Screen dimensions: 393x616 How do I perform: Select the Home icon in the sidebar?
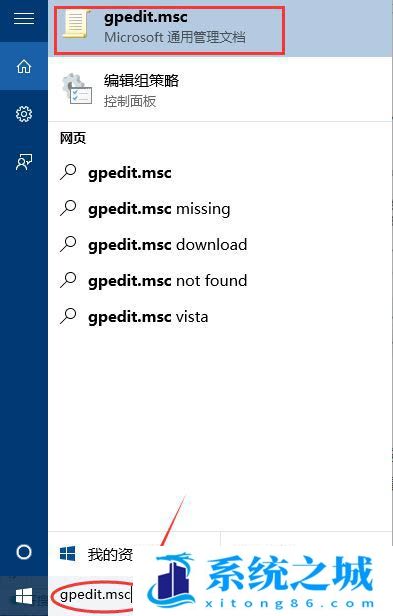(24, 66)
